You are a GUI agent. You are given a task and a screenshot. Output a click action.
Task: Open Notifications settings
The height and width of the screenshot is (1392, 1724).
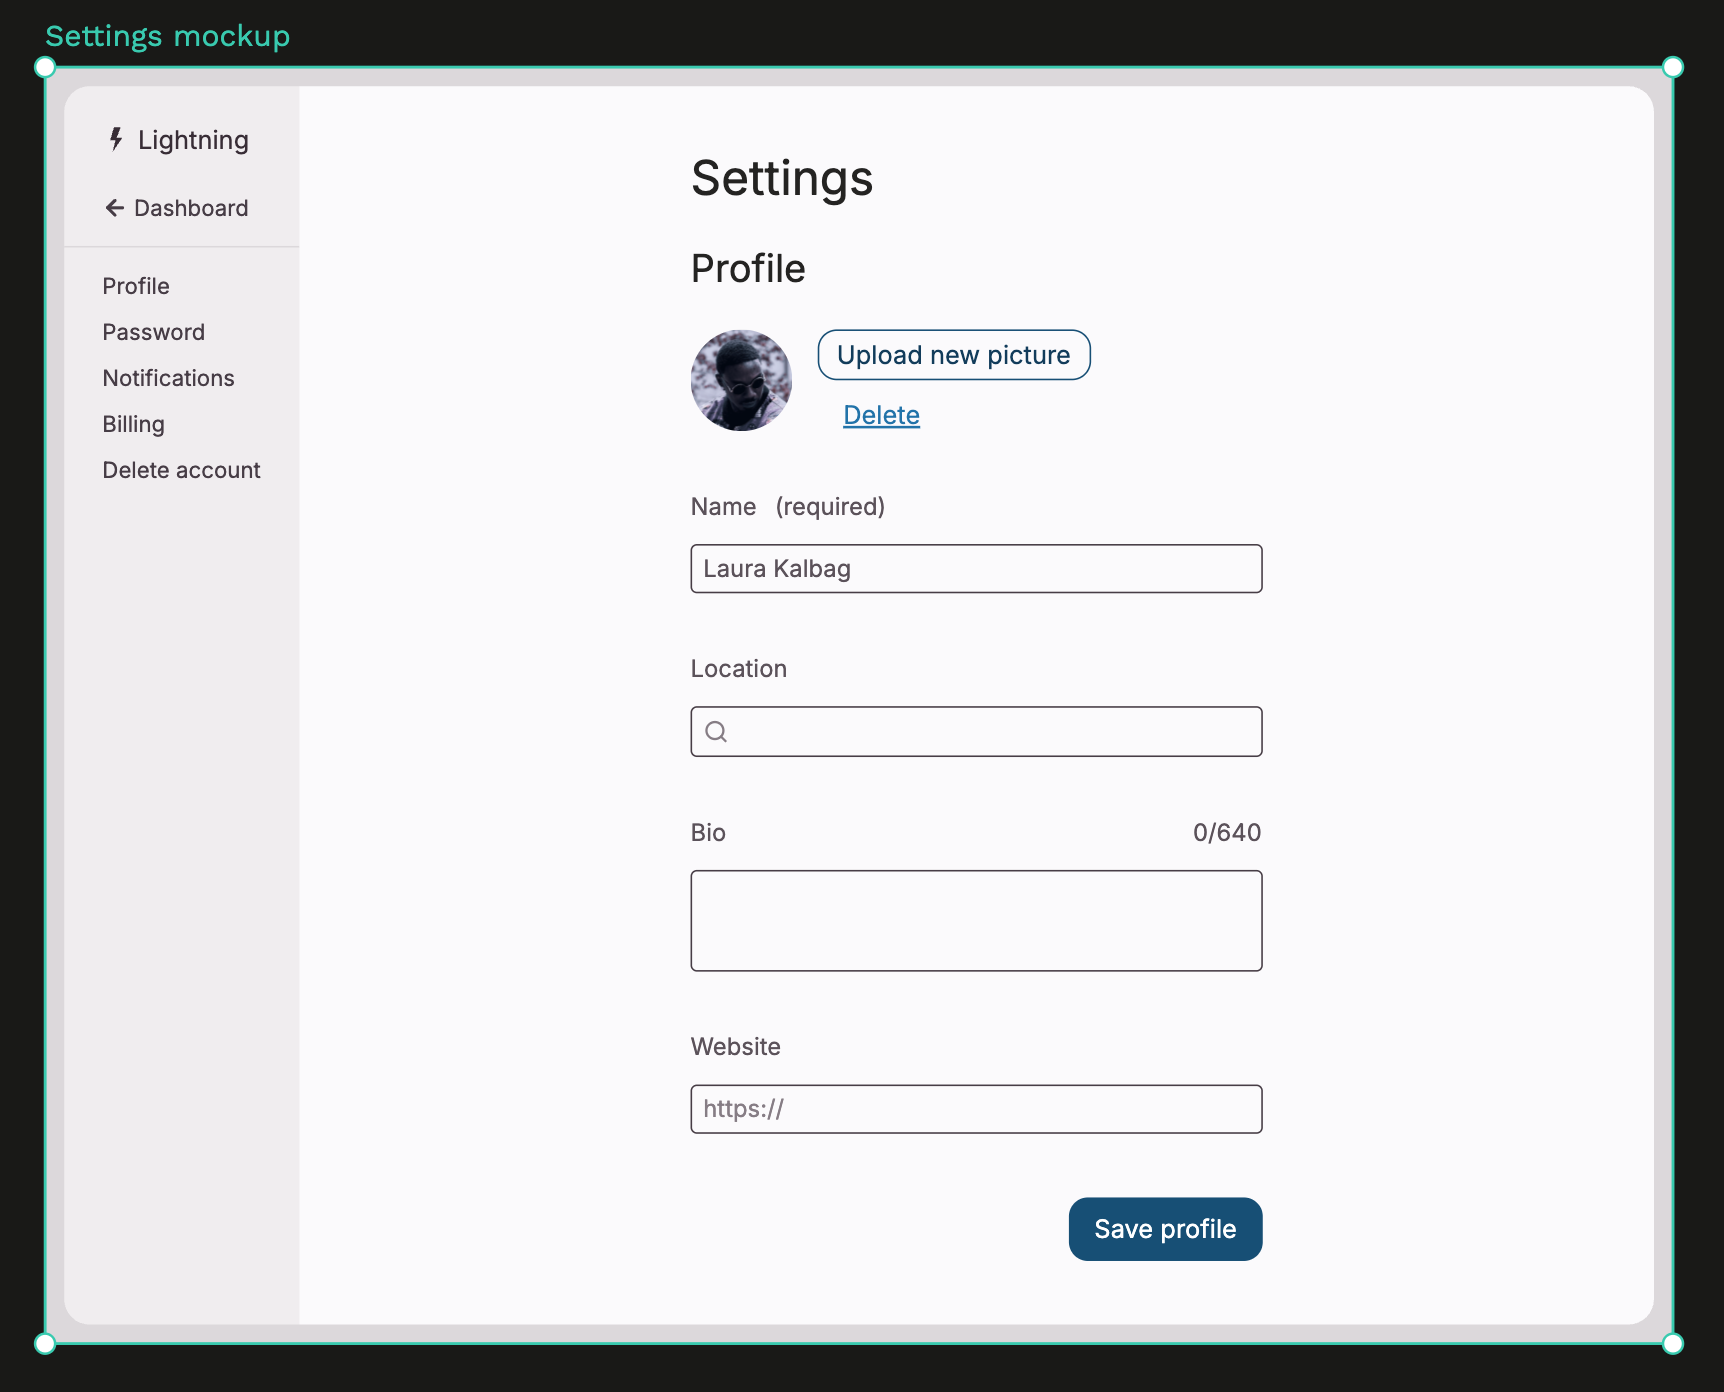(168, 378)
